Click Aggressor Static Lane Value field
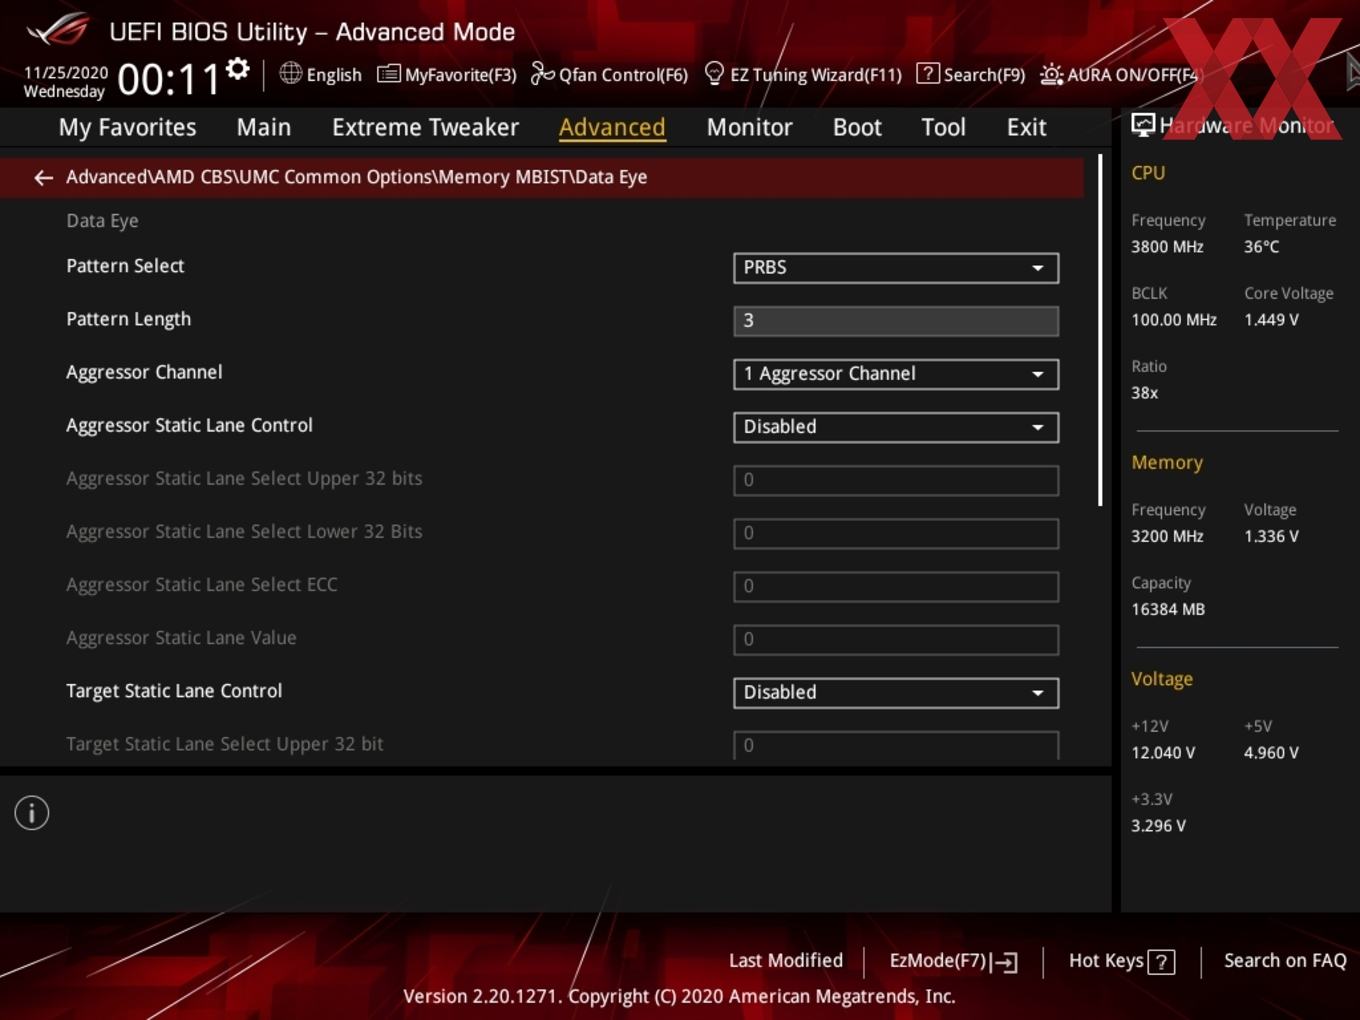The height and width of the screenshot is (1020, 1360). pos(896,639)
